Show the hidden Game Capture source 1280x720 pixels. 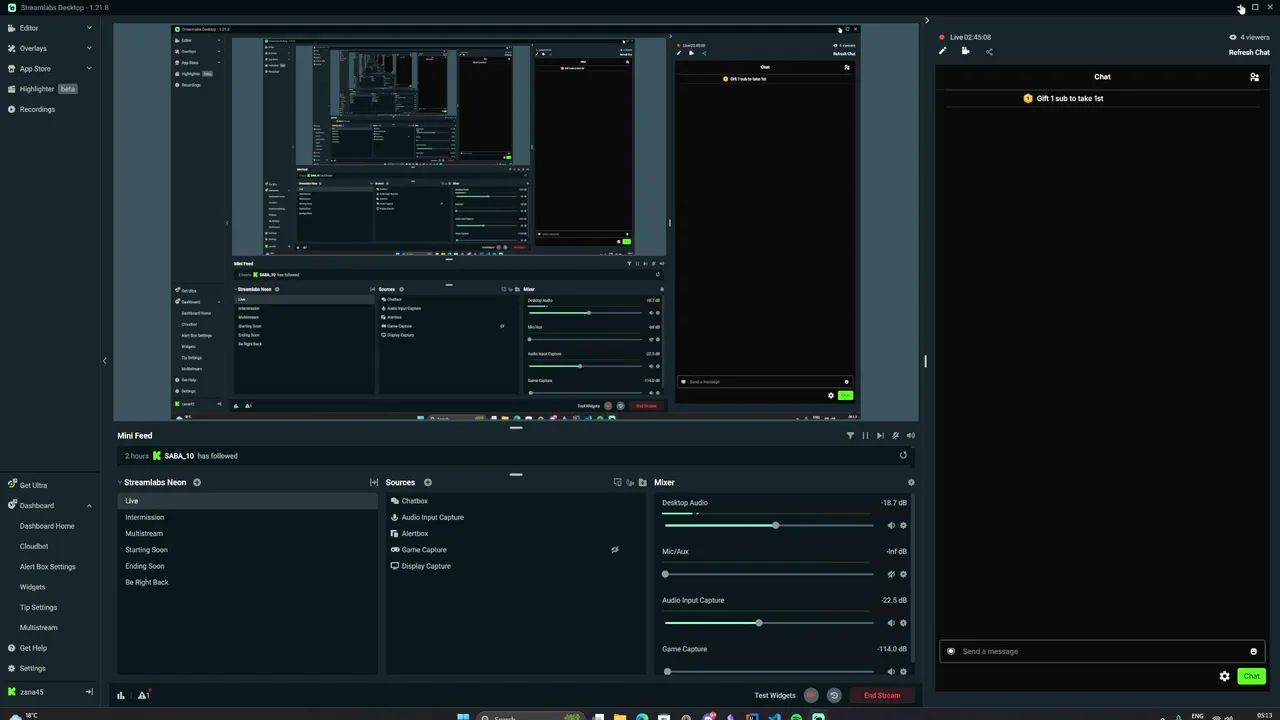click(615, 550)
